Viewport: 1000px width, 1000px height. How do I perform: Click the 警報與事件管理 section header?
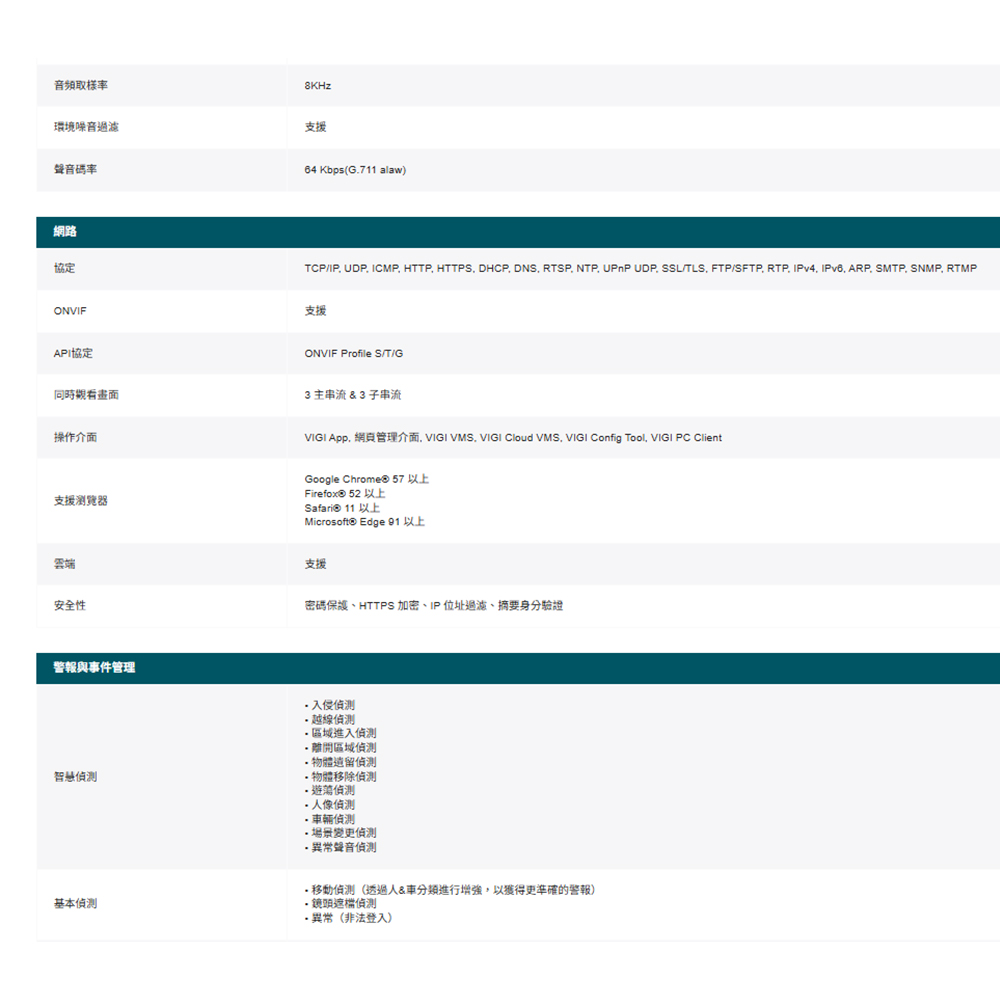[x=94, y=668]
